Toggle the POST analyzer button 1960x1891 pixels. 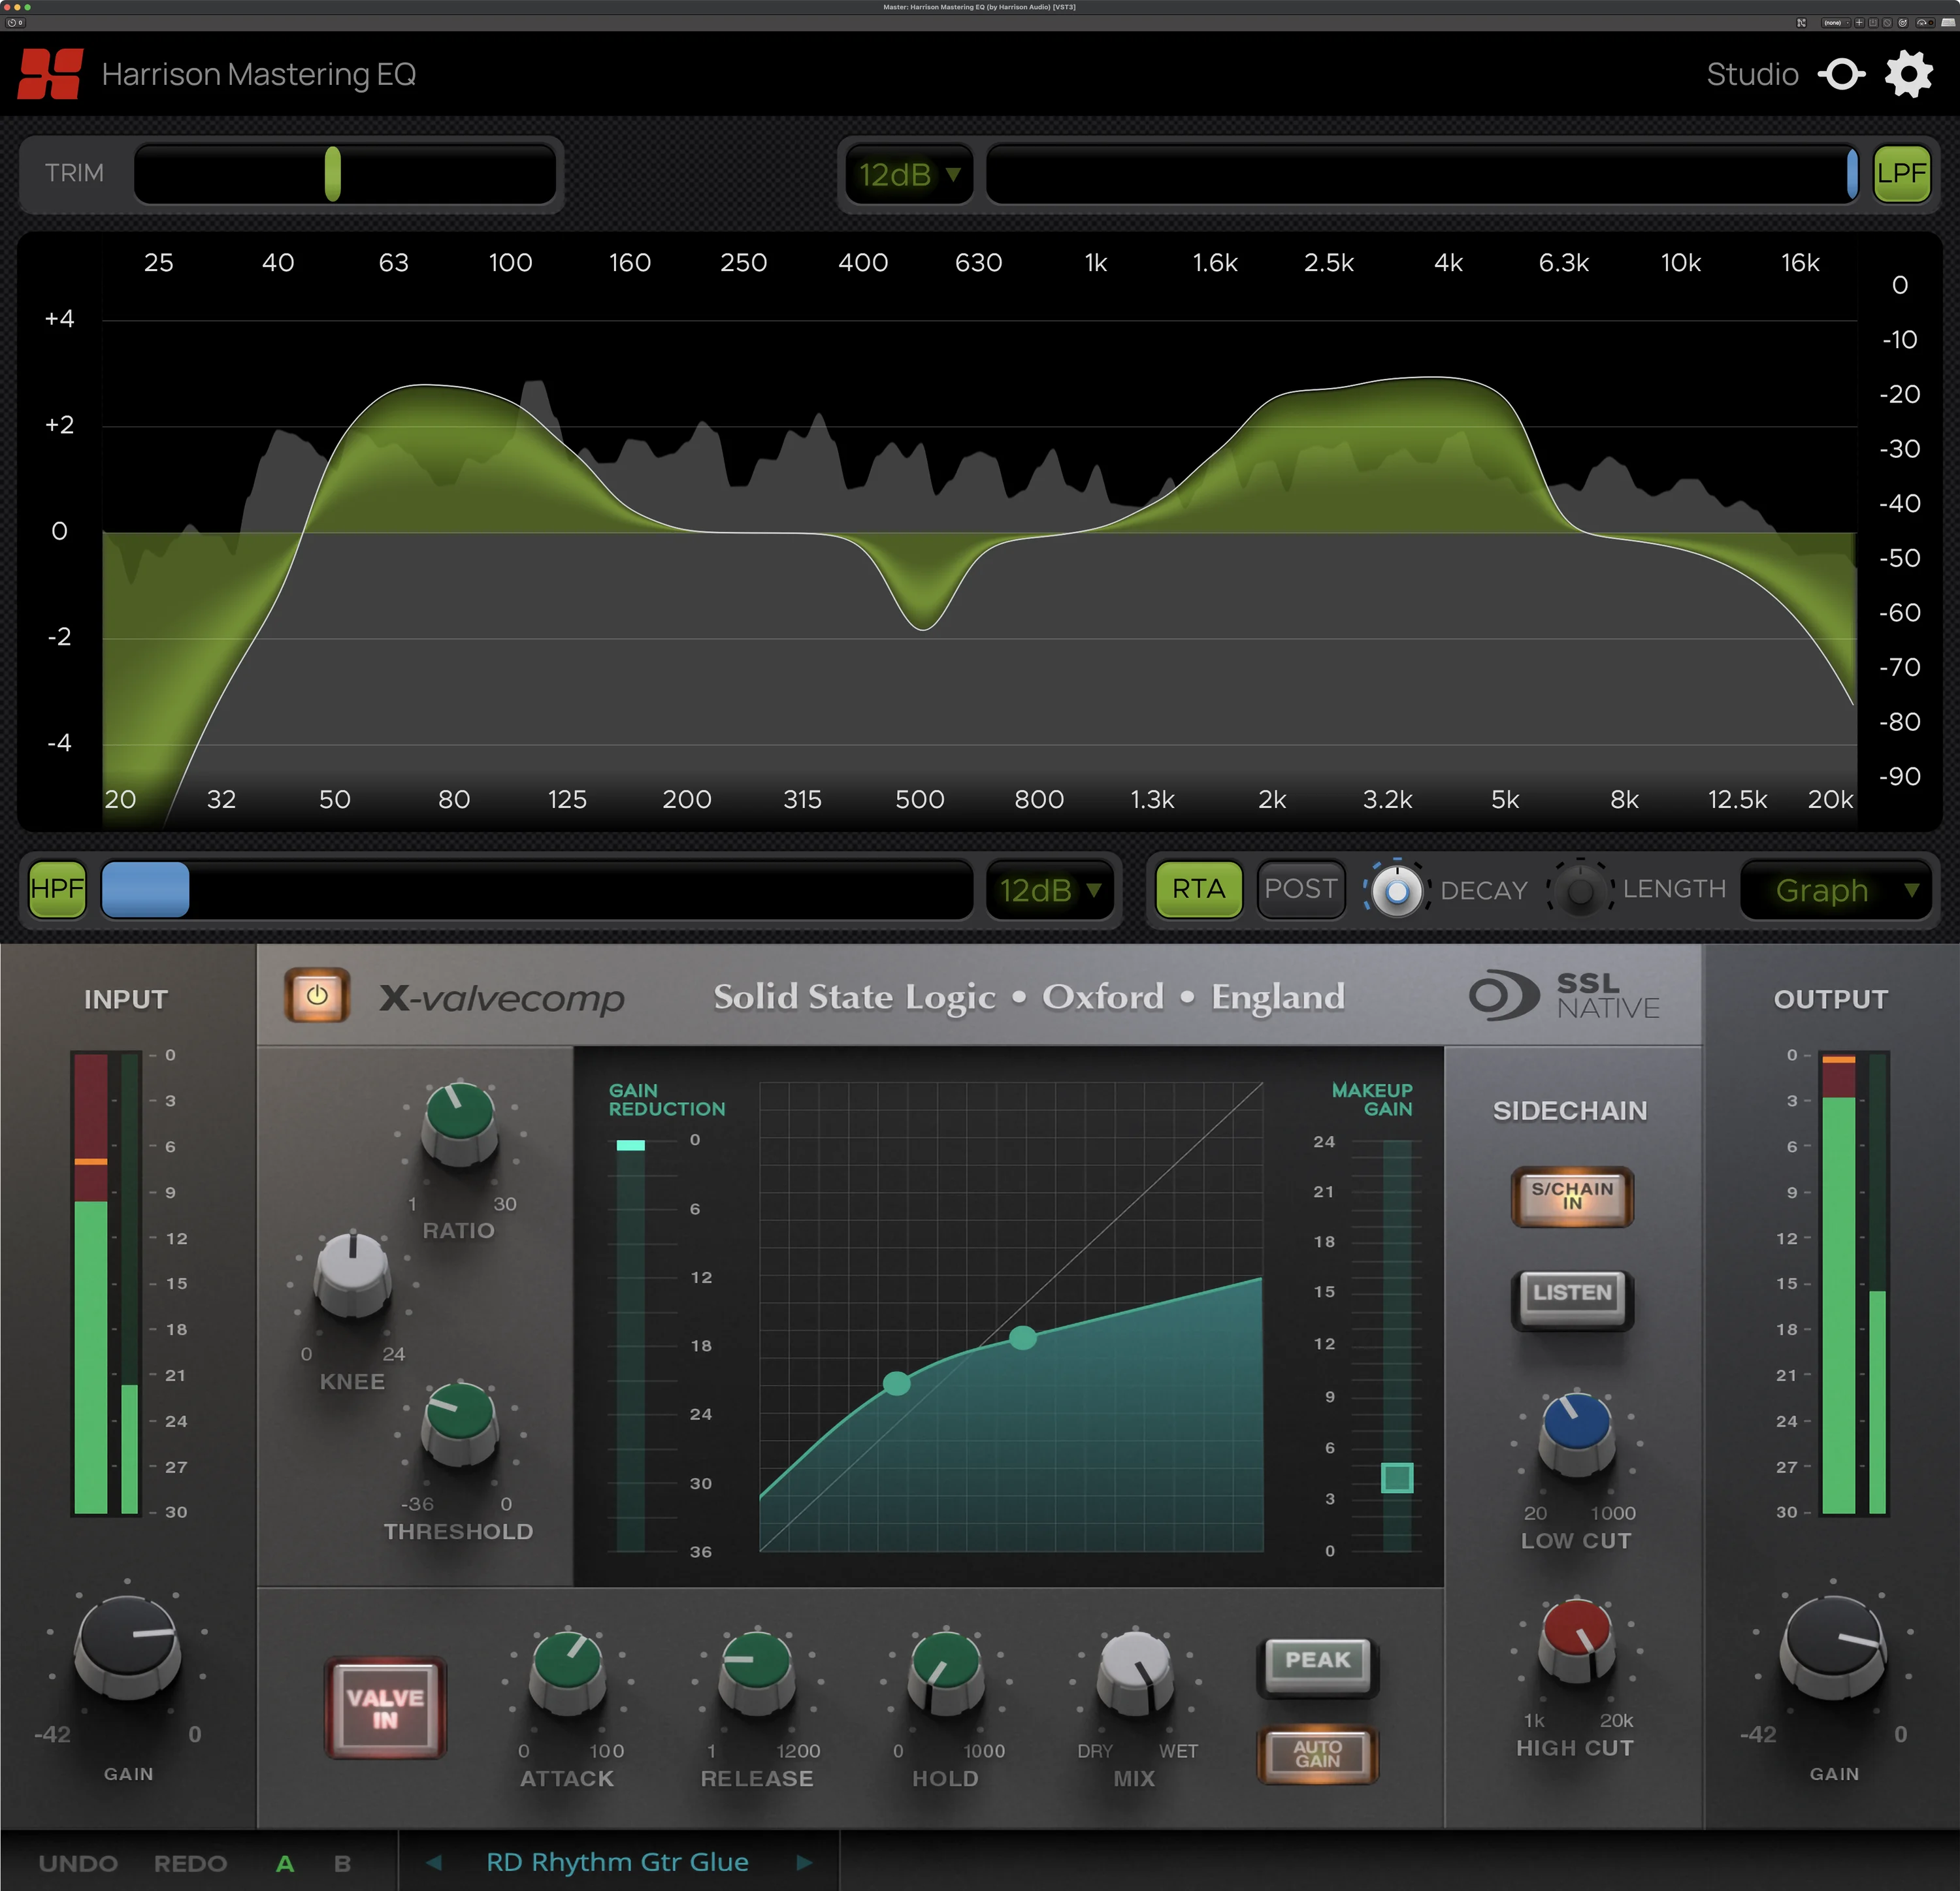[1300, 889]
